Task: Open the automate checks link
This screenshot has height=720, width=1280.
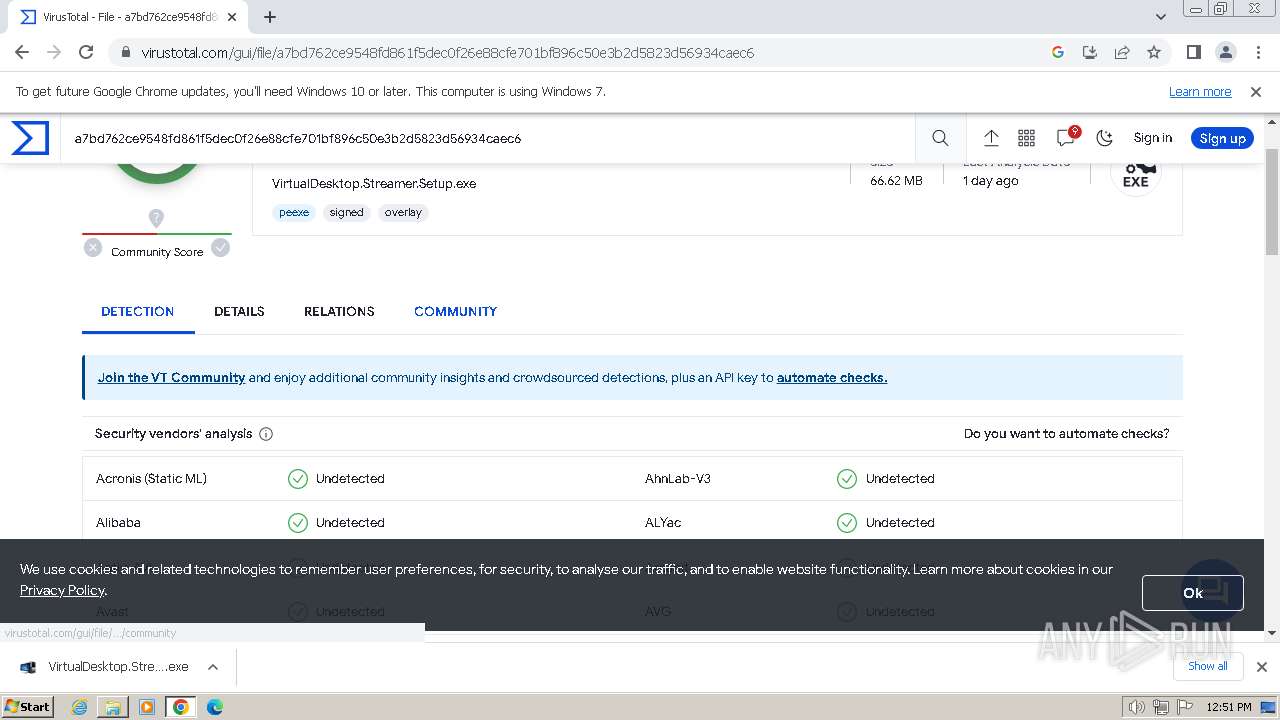Action: pos(832,378)
